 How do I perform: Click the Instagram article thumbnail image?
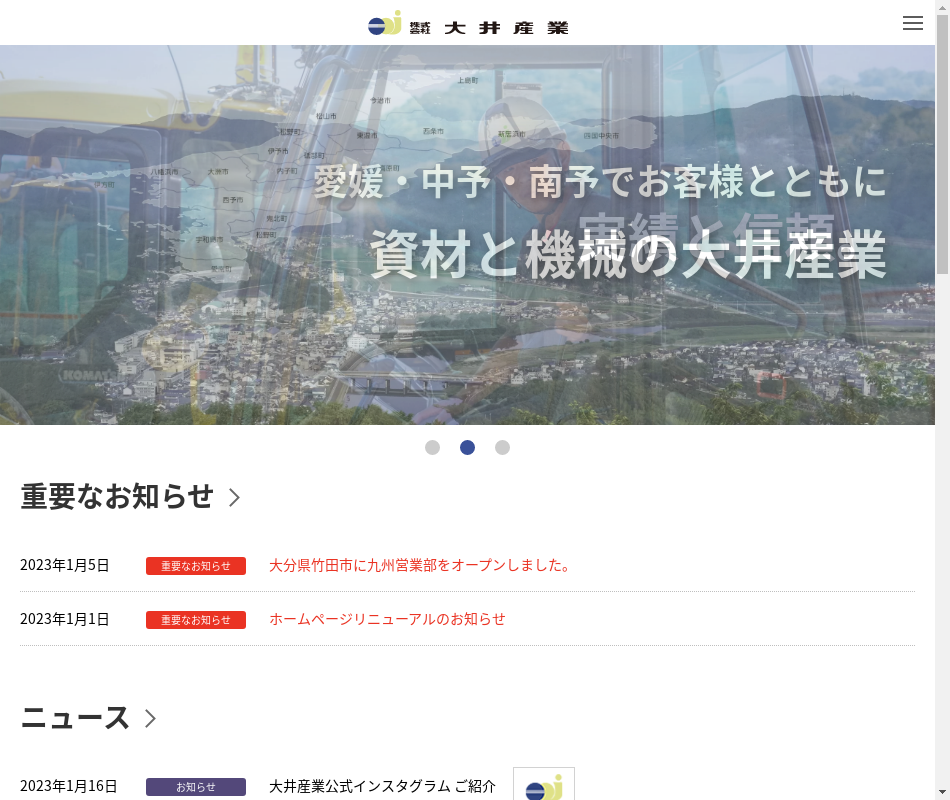pyautogui.click(x=543, y=785)
